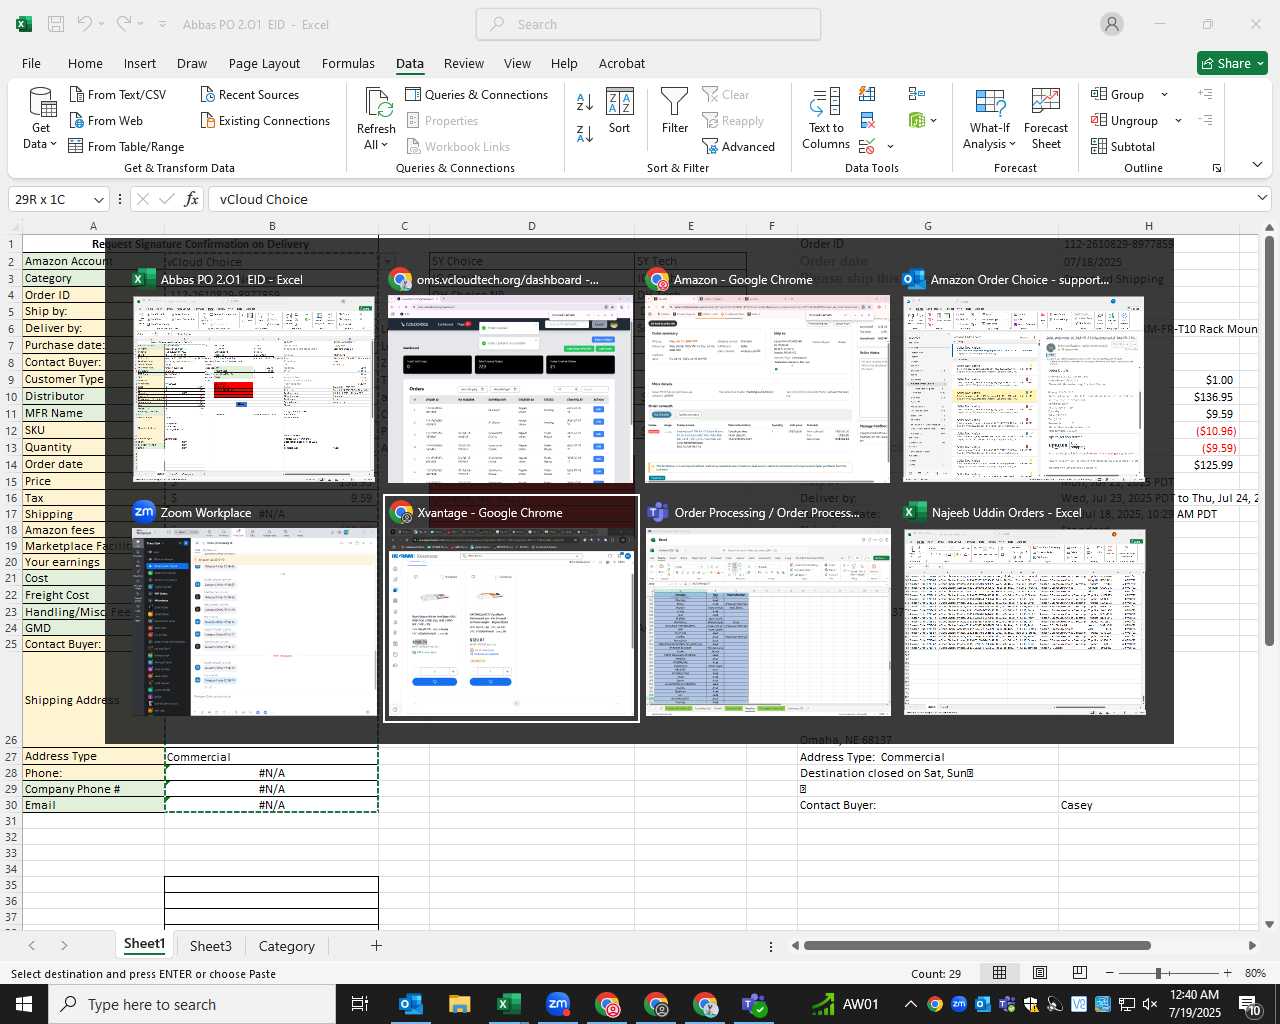
Task: Open the Sort dialog
Action: (620, 111)
